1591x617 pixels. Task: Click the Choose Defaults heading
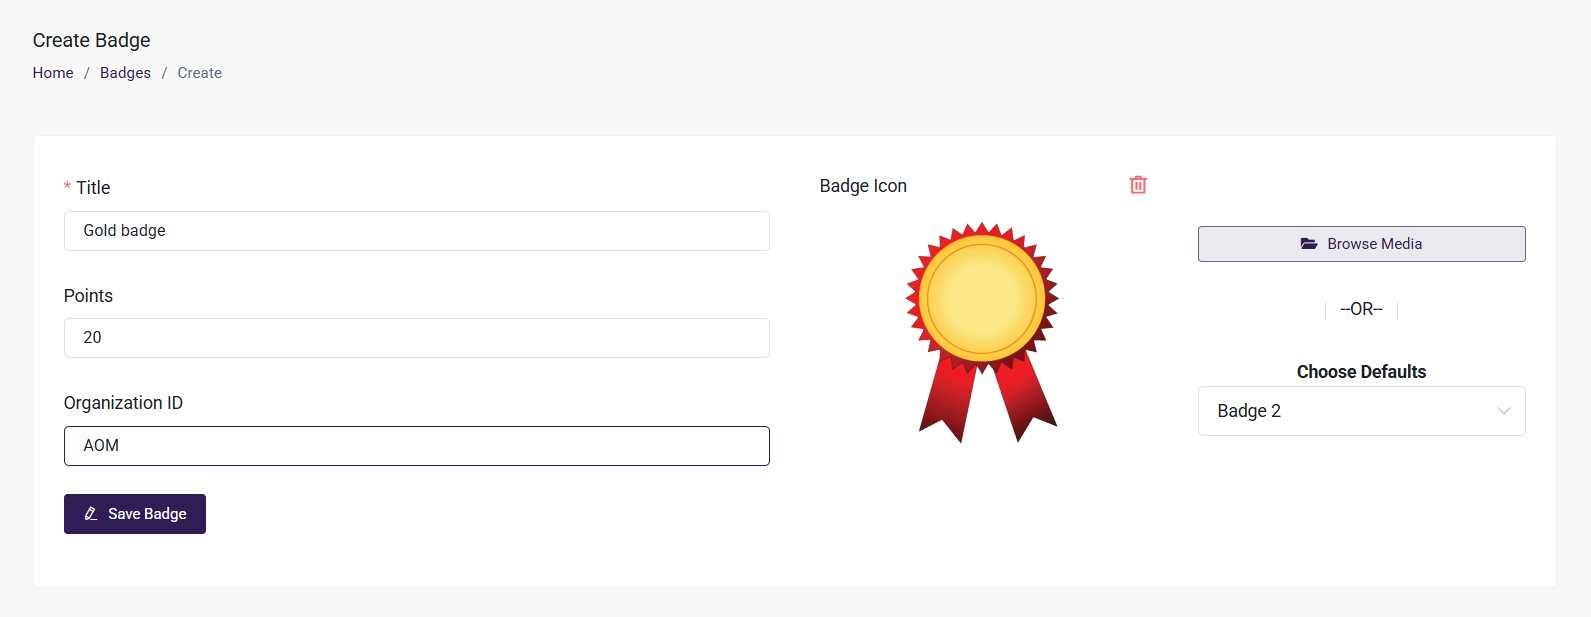[x=1361, y=372]
